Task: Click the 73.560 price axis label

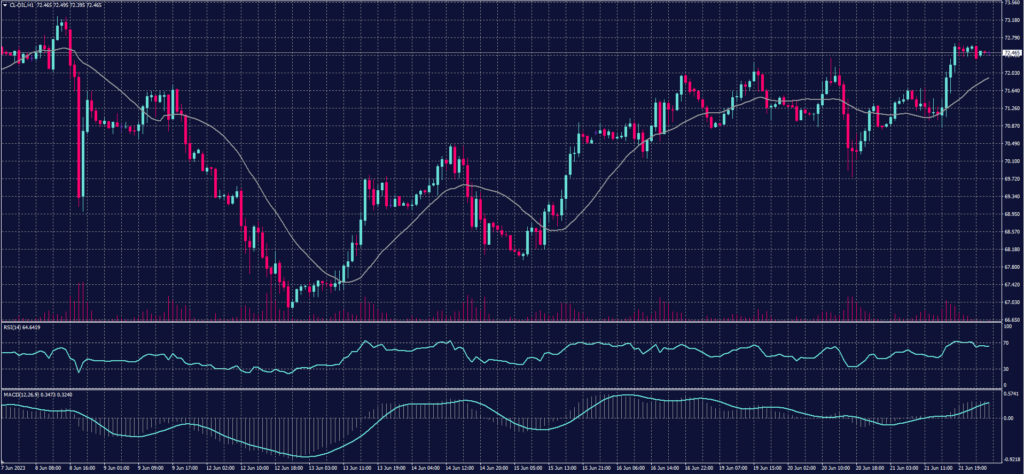Action: 1011,4
